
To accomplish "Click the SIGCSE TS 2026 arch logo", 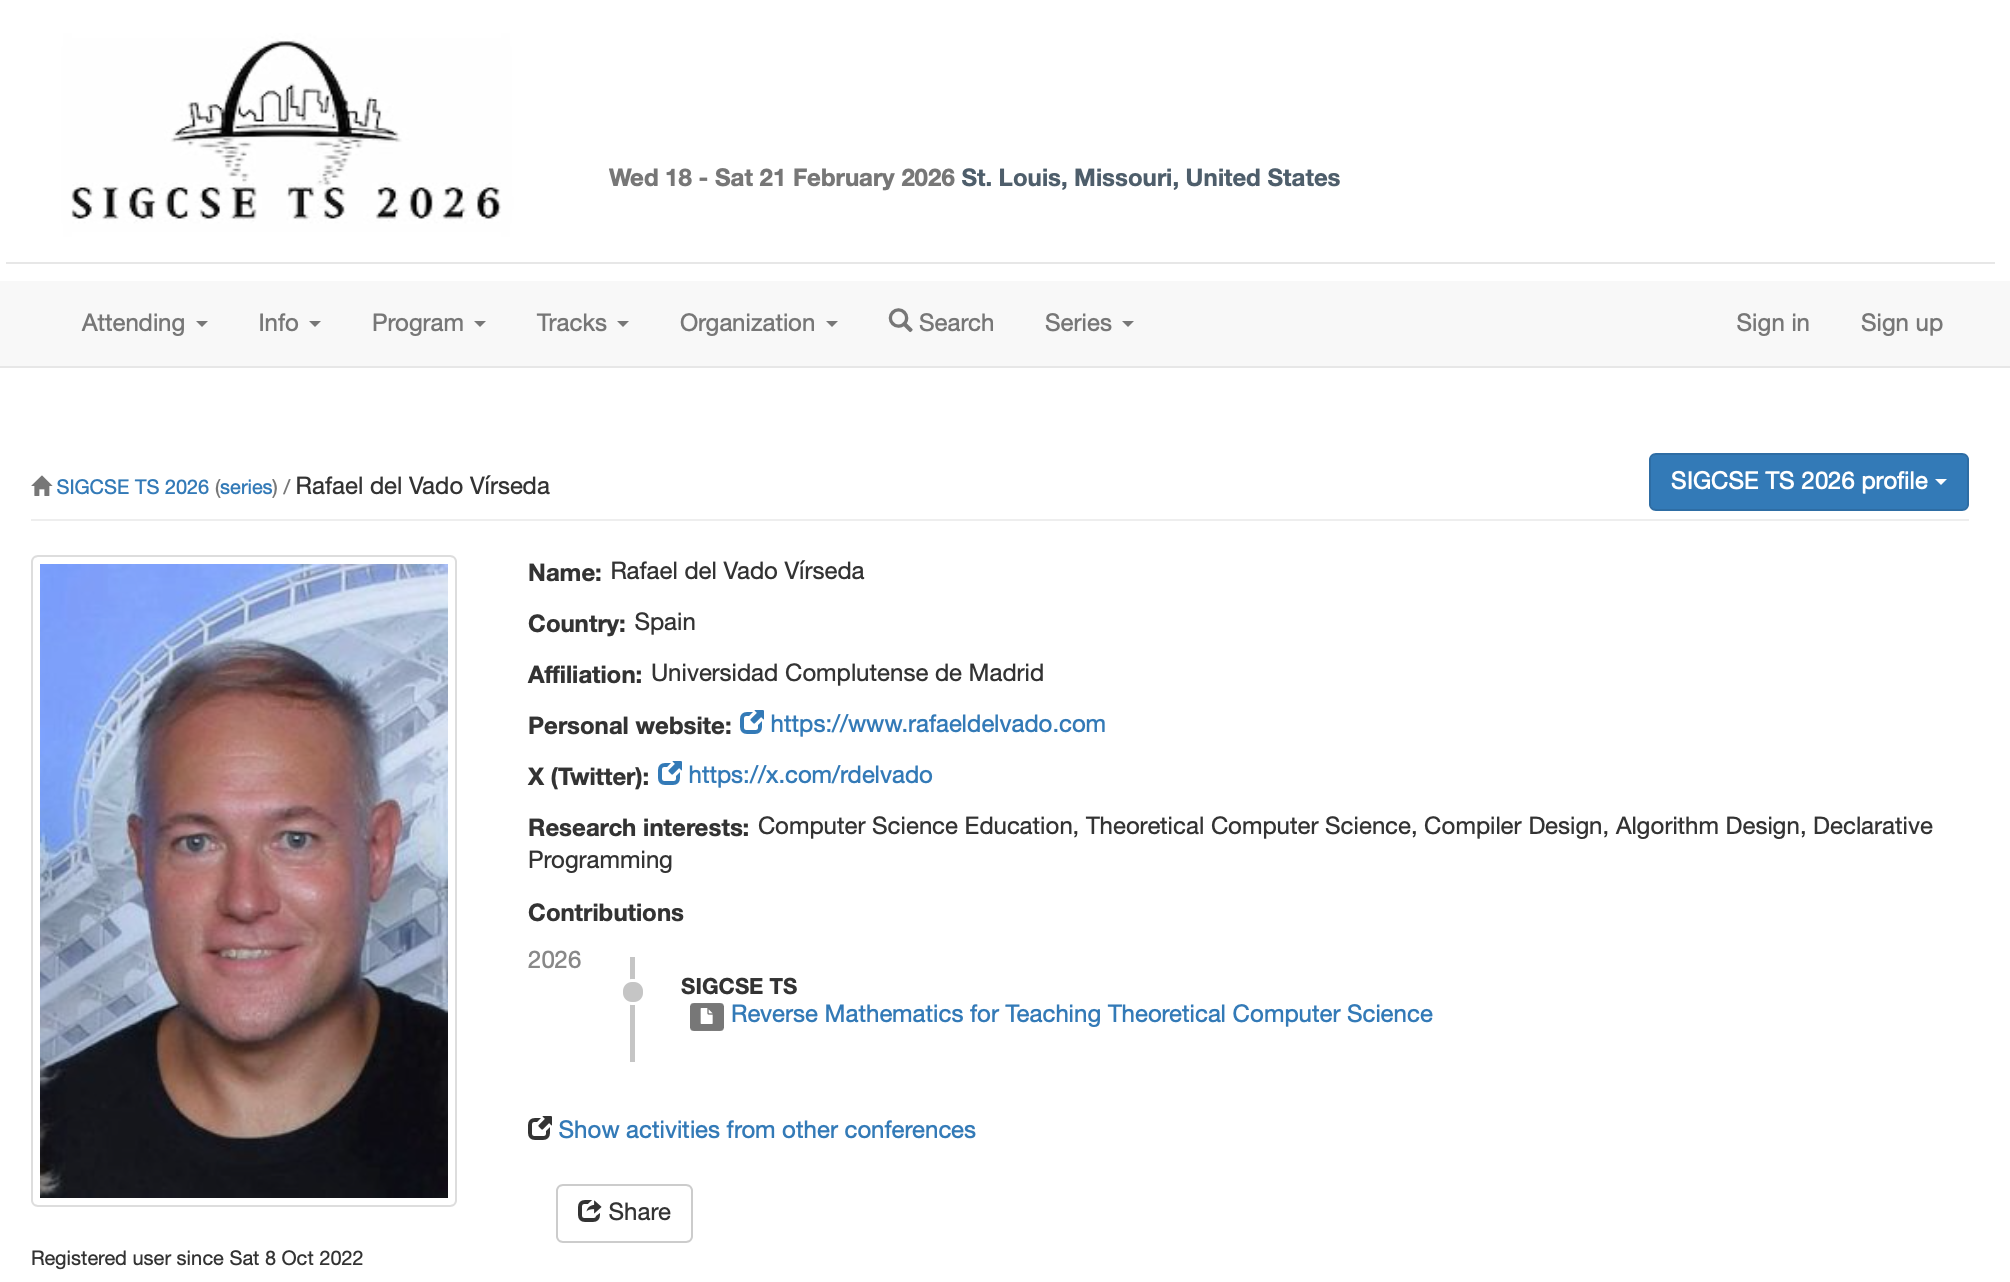I will (286, 132).
